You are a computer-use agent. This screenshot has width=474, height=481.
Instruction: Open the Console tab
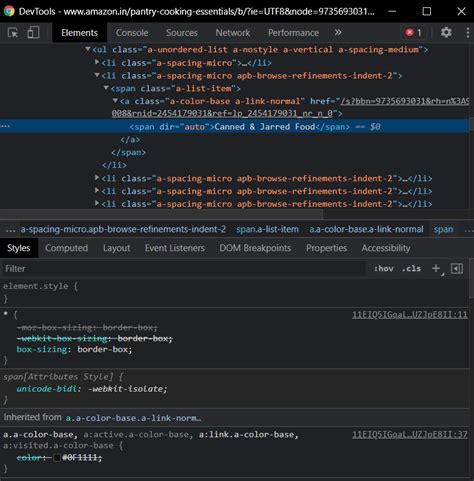[132, 33]
